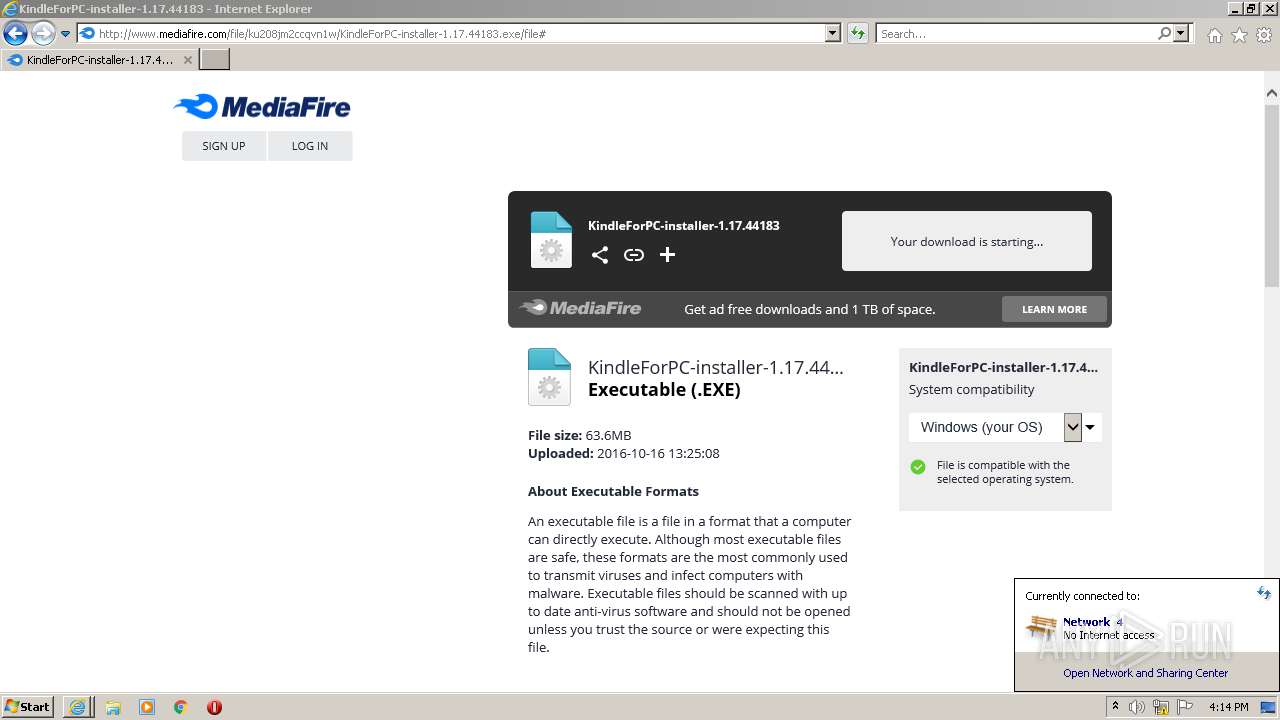The width and height of the screenshot is (1280, 720).
Task: Click the IE Search box
Action: [1016, 34]
